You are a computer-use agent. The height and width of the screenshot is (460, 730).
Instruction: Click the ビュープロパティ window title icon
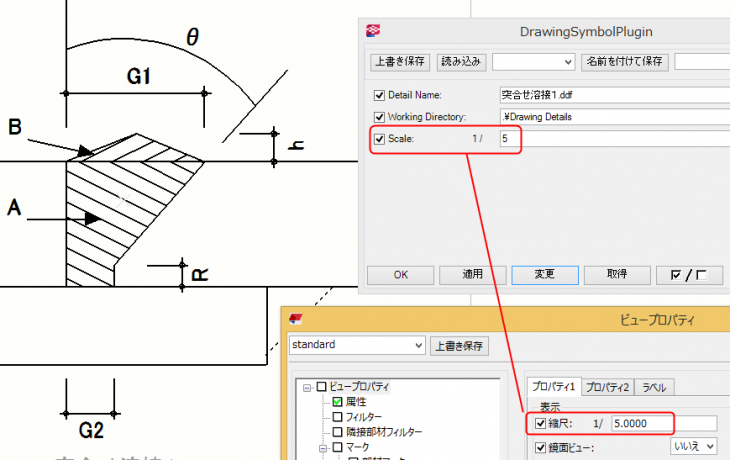[x=296, y=319]
